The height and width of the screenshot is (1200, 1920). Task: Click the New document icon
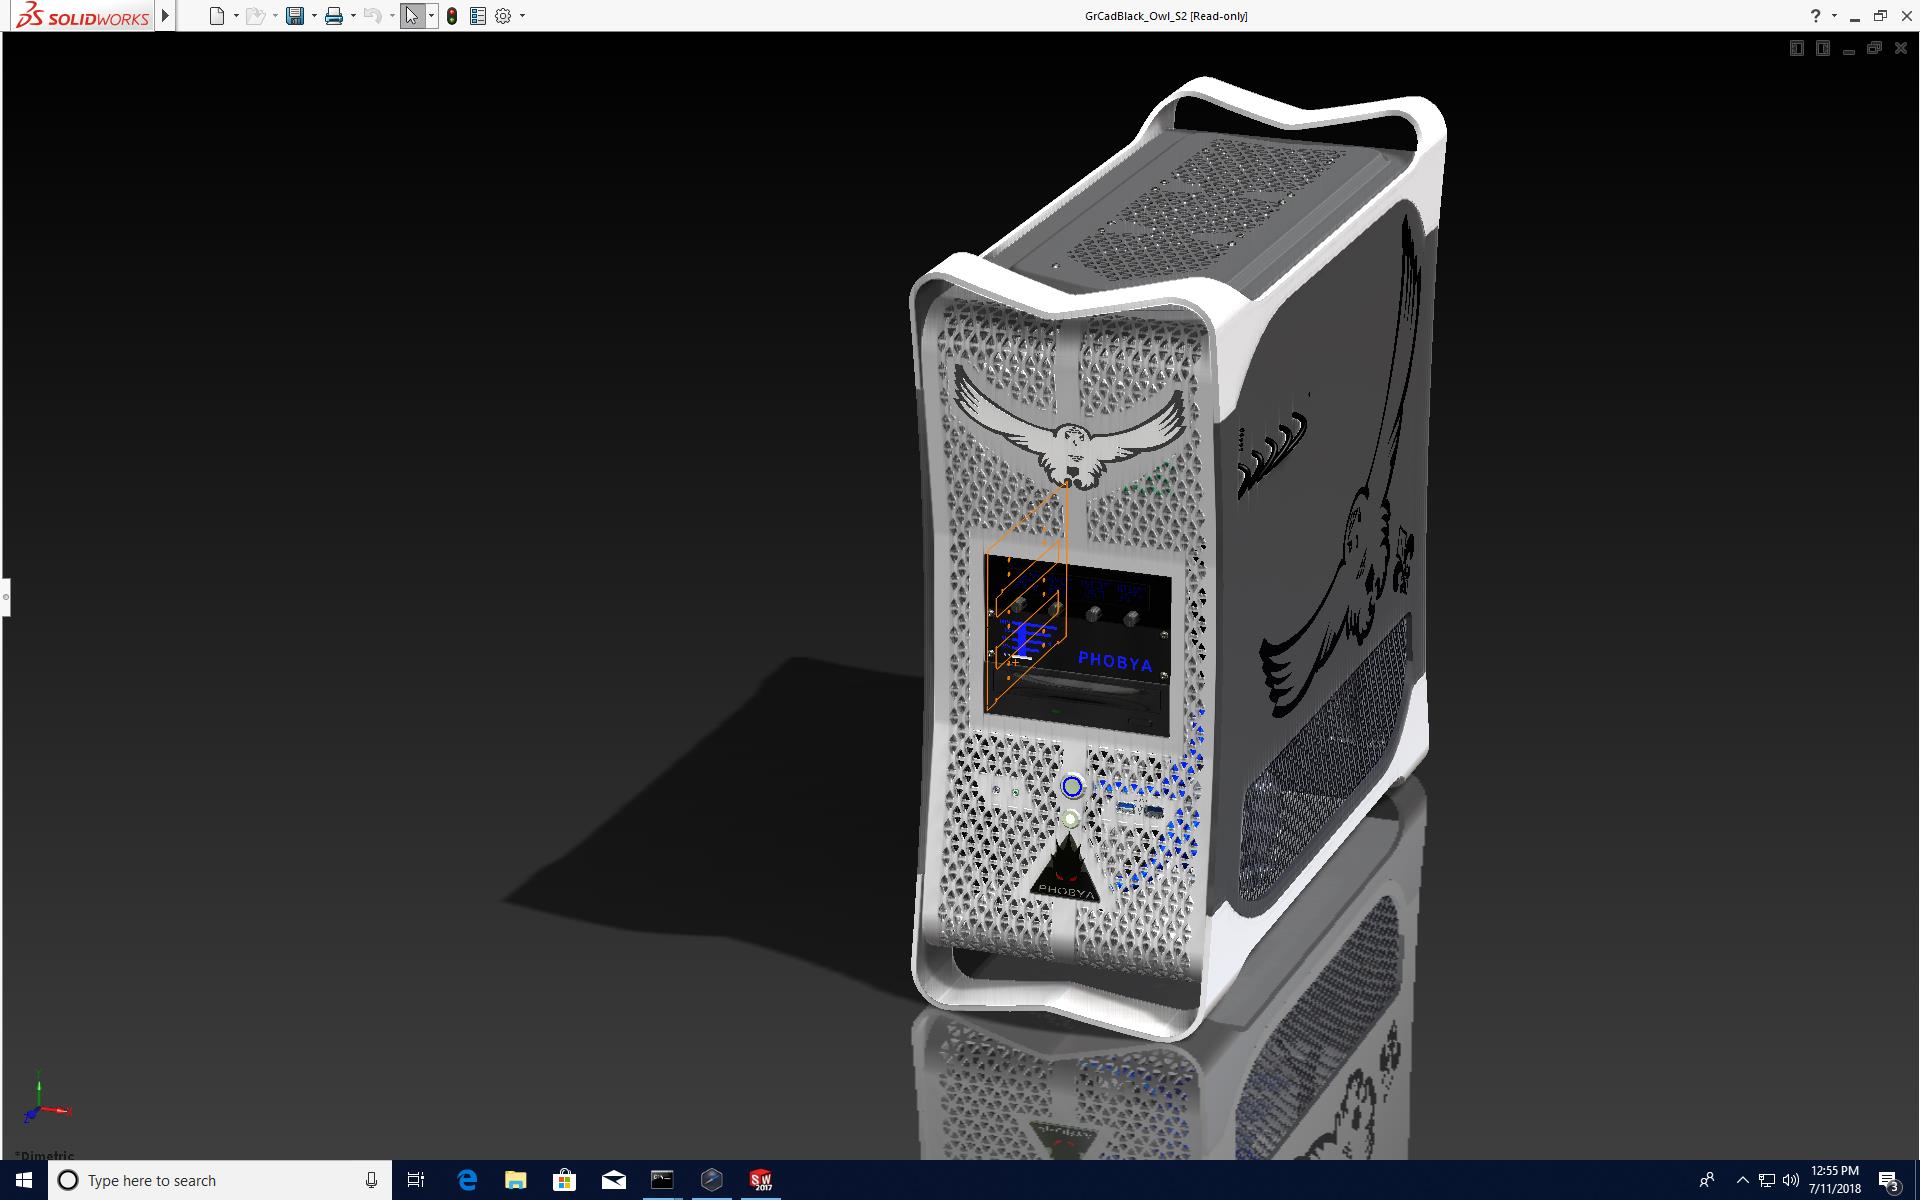216,16
